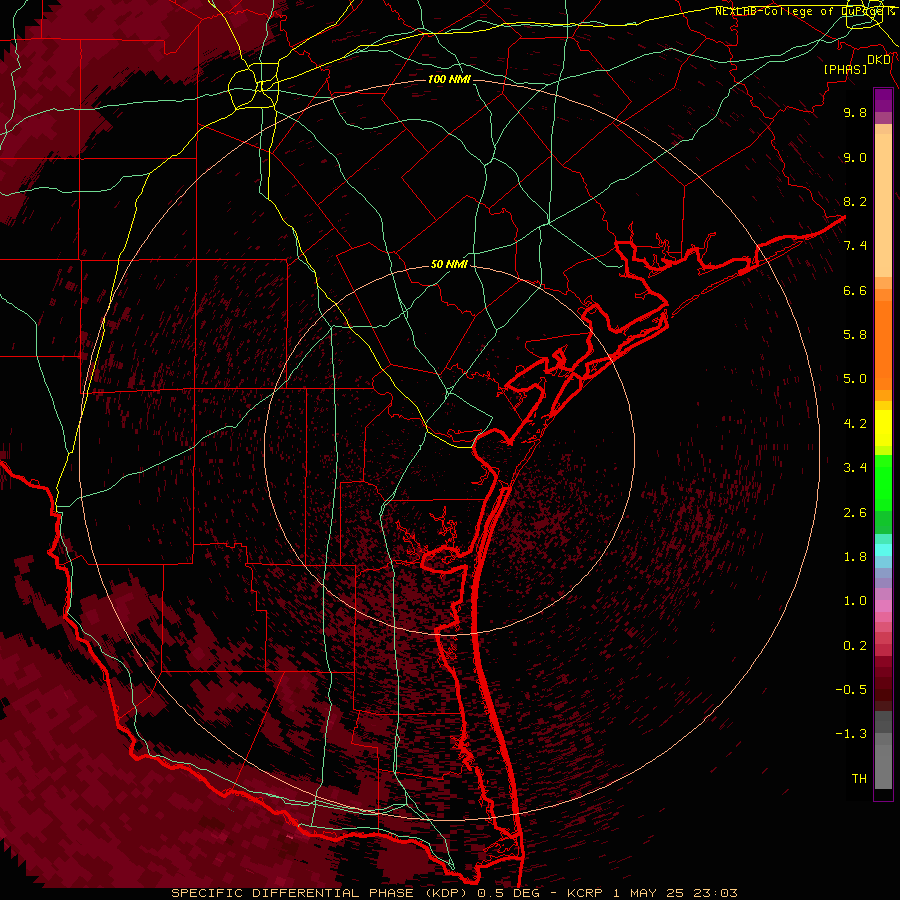This screenshot has width=900, height=900.
Task: Click the NEXLAB-College of DuPage credit text
Action: point(804,11)
